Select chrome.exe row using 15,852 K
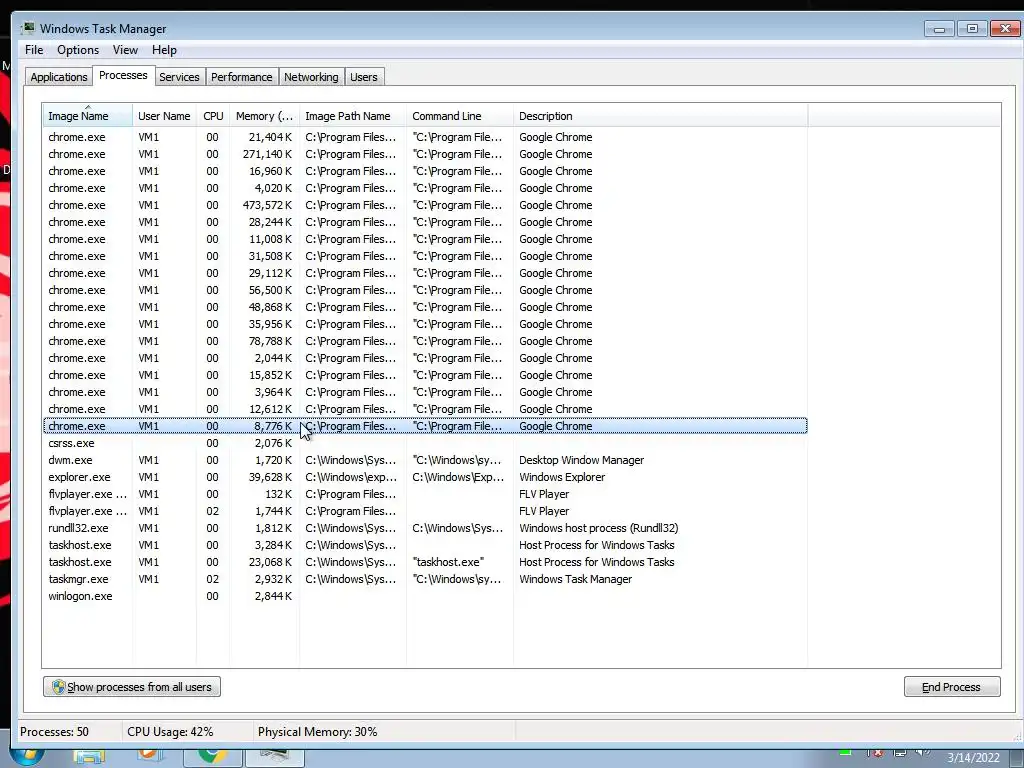 [x=425, y=375]
